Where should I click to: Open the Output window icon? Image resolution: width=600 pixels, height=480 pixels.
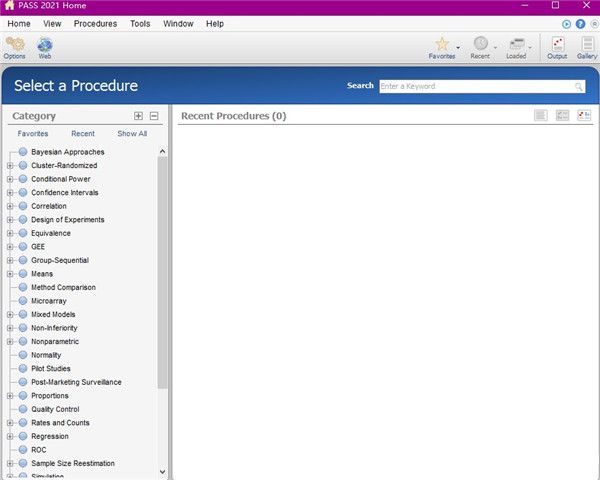click(557, 47)
